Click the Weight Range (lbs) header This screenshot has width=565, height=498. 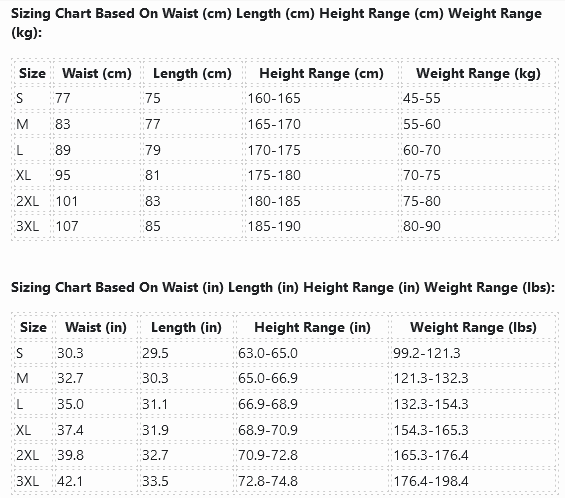[x=473, y=327]
